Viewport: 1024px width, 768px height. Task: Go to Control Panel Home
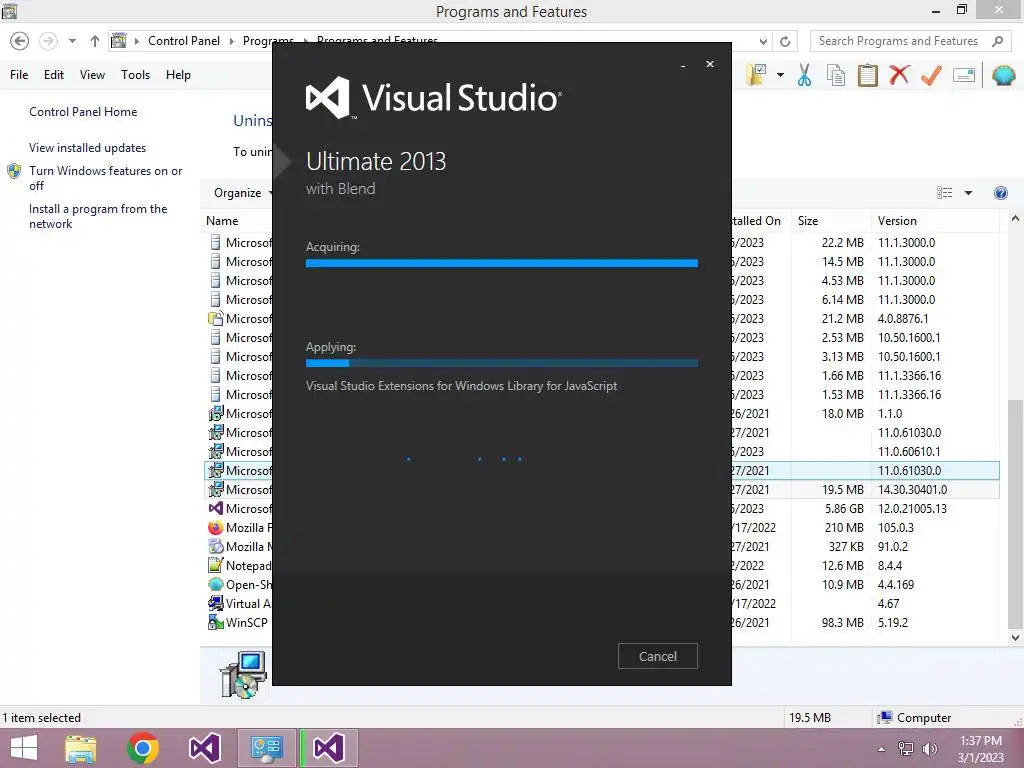pyautogui.click(x=83, y=112)
